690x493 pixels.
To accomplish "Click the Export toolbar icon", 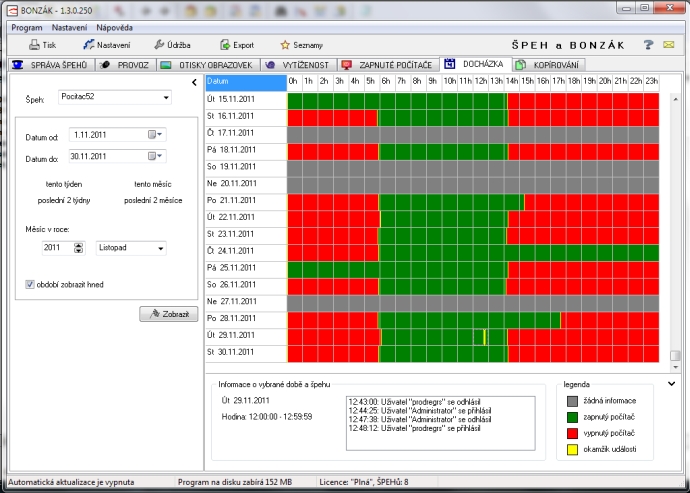I will point(225,45).
